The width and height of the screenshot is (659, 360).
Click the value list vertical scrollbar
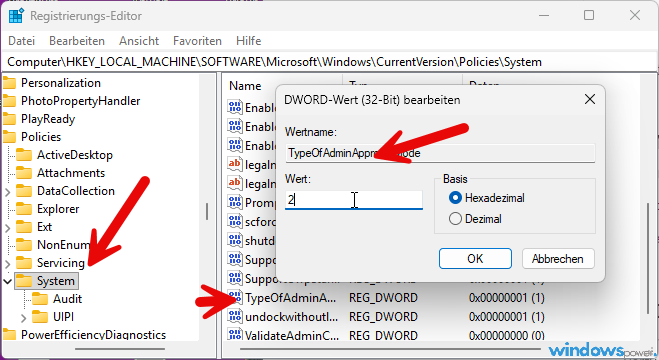(x=649, y=258)
